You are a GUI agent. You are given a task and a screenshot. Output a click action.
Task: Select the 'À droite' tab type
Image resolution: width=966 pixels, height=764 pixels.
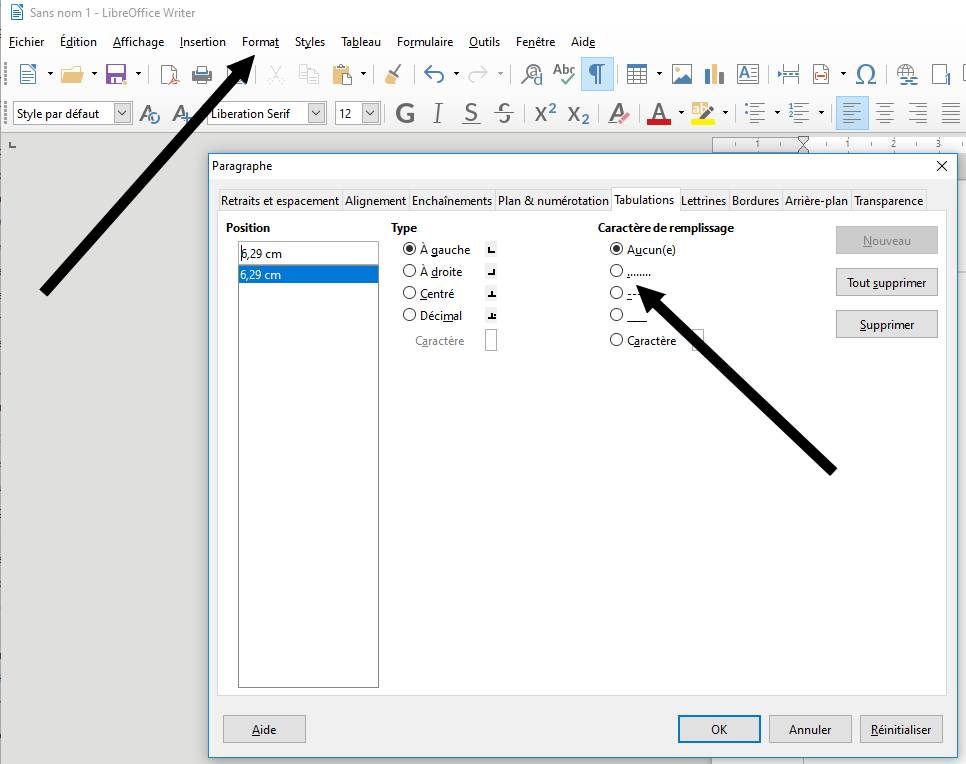tap(409, 271)
